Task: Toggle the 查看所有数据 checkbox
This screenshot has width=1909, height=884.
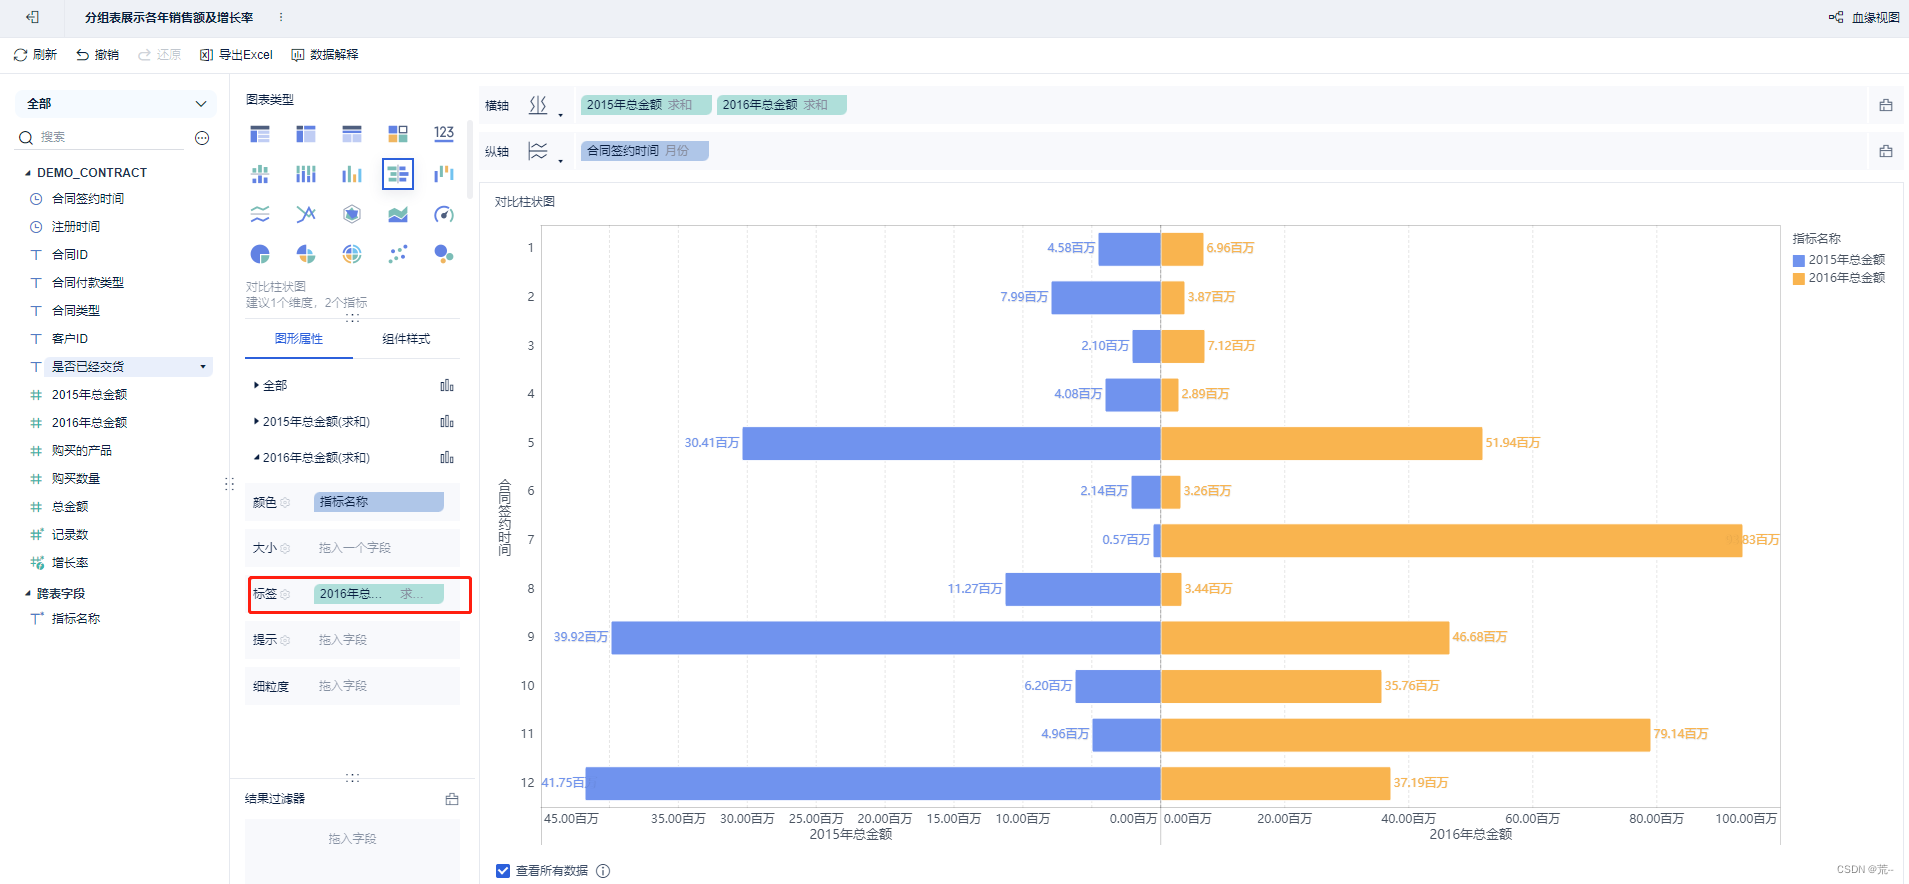Action: (503, 871)
